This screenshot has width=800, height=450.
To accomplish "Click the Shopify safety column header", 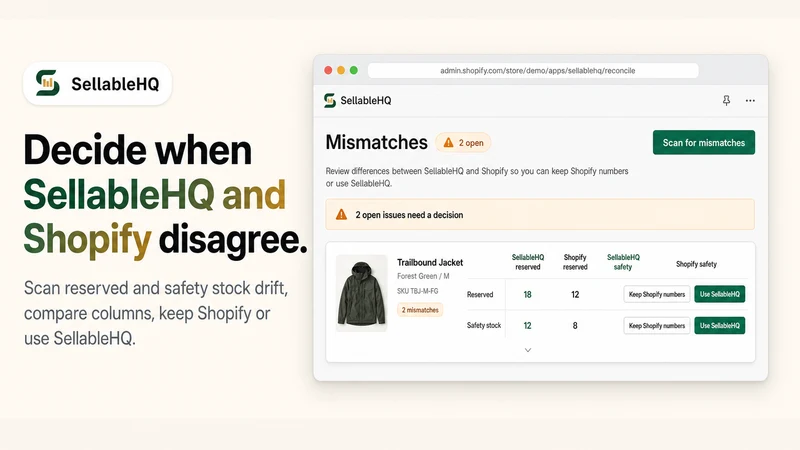I will click(x=696, y=264).
